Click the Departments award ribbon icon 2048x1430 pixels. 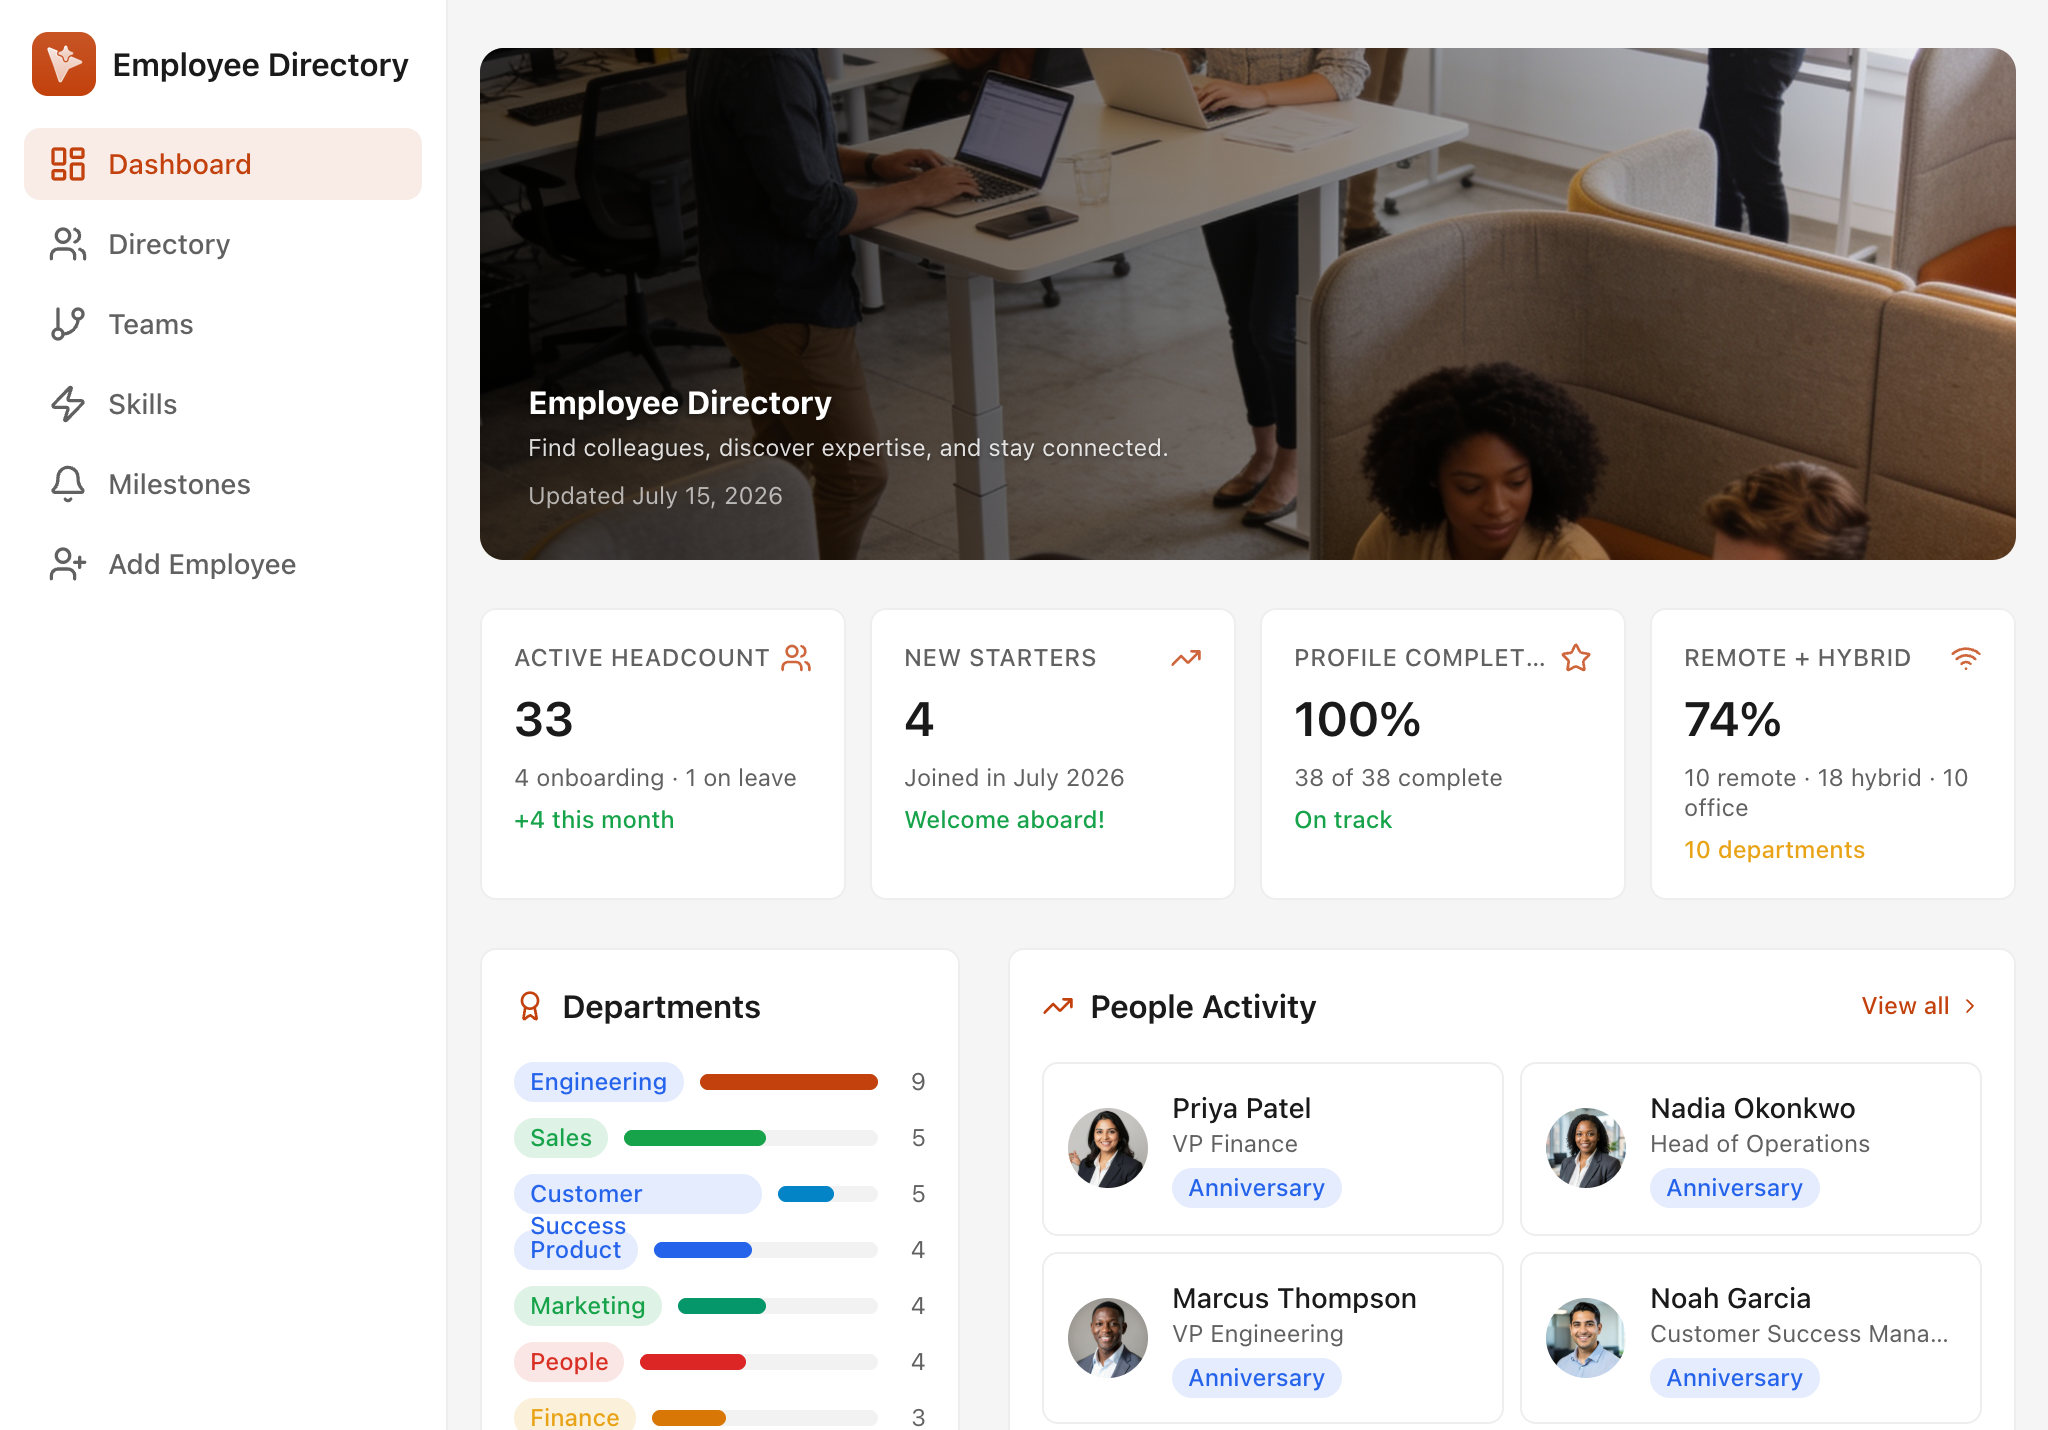coord(530,1006)
